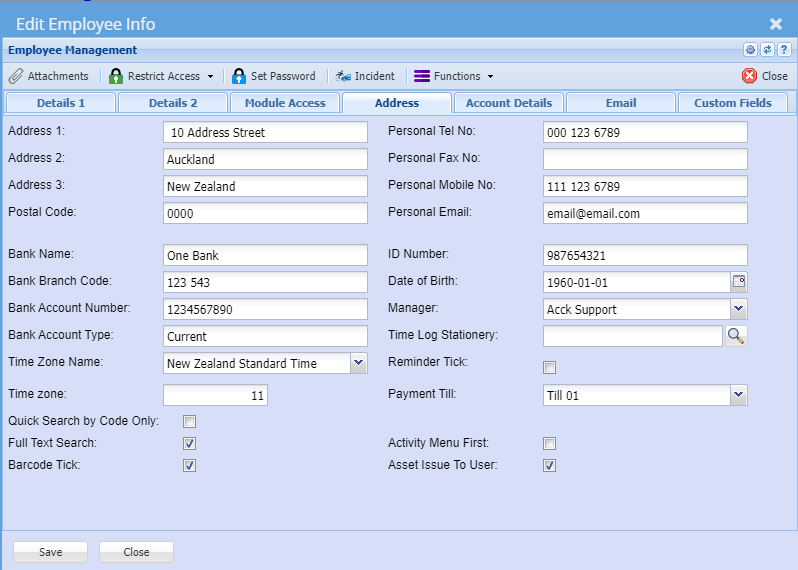The width and height of the screenshot is (798, 570).
Task: Open the Functions menu dropdown
Action: pos(454,76)
